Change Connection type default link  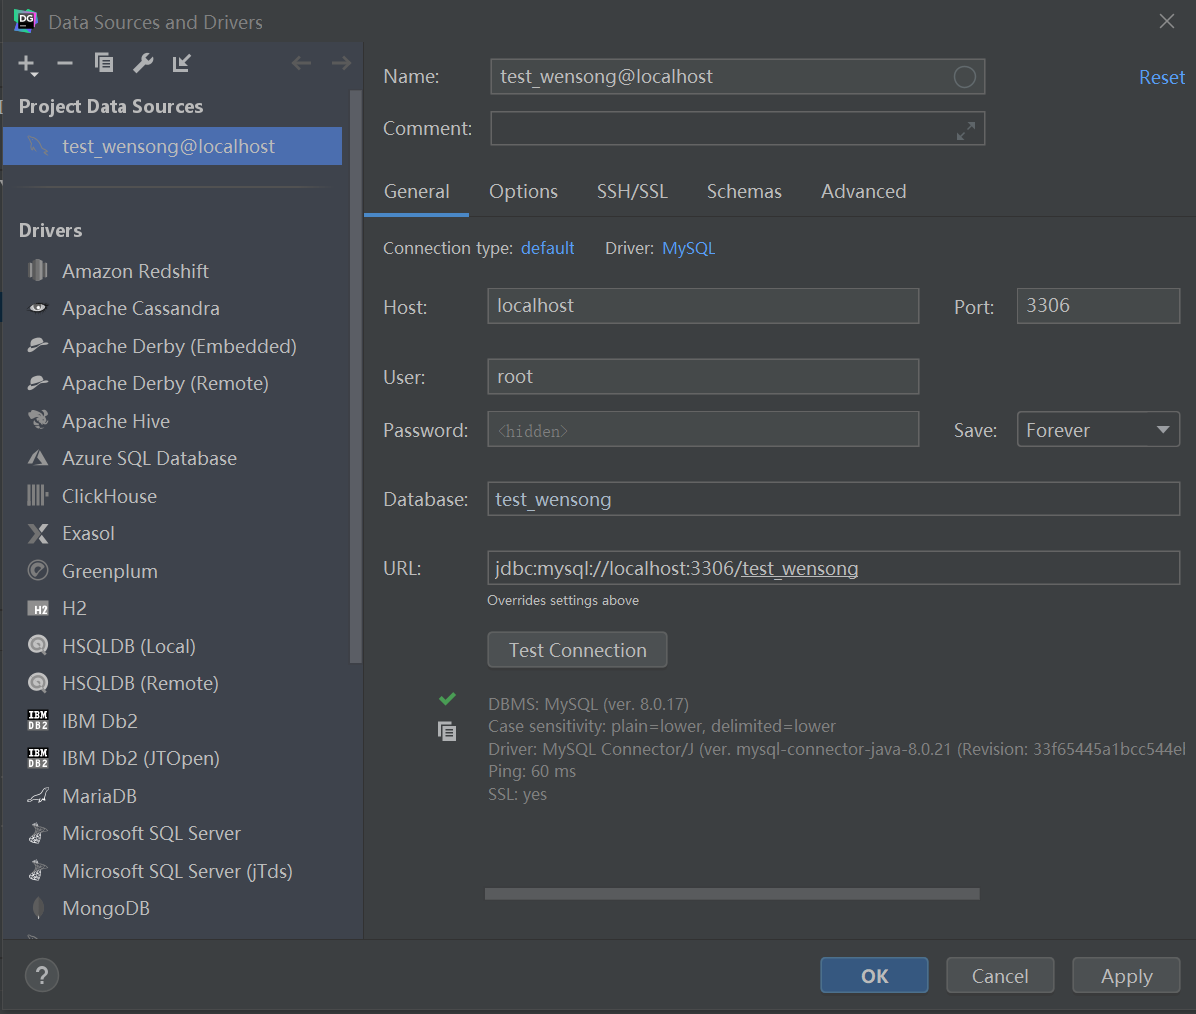pyautogui.click(x=547, y=248)
